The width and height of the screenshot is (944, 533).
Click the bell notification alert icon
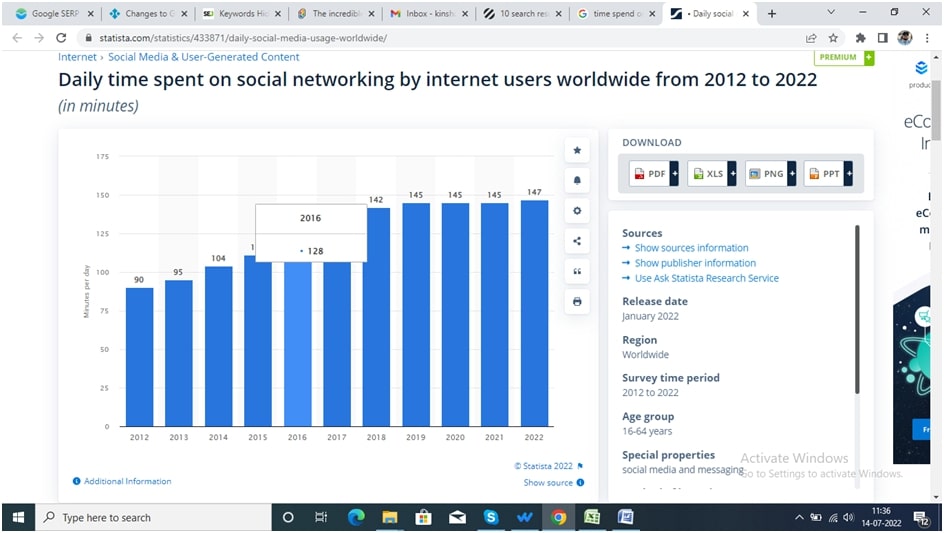pos(577,181)
